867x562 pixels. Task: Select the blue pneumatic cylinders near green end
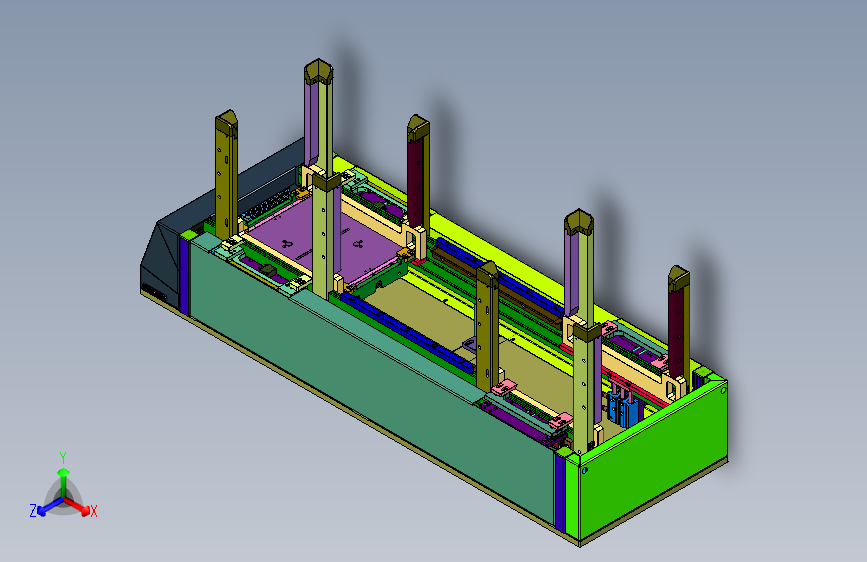[624, 408]
